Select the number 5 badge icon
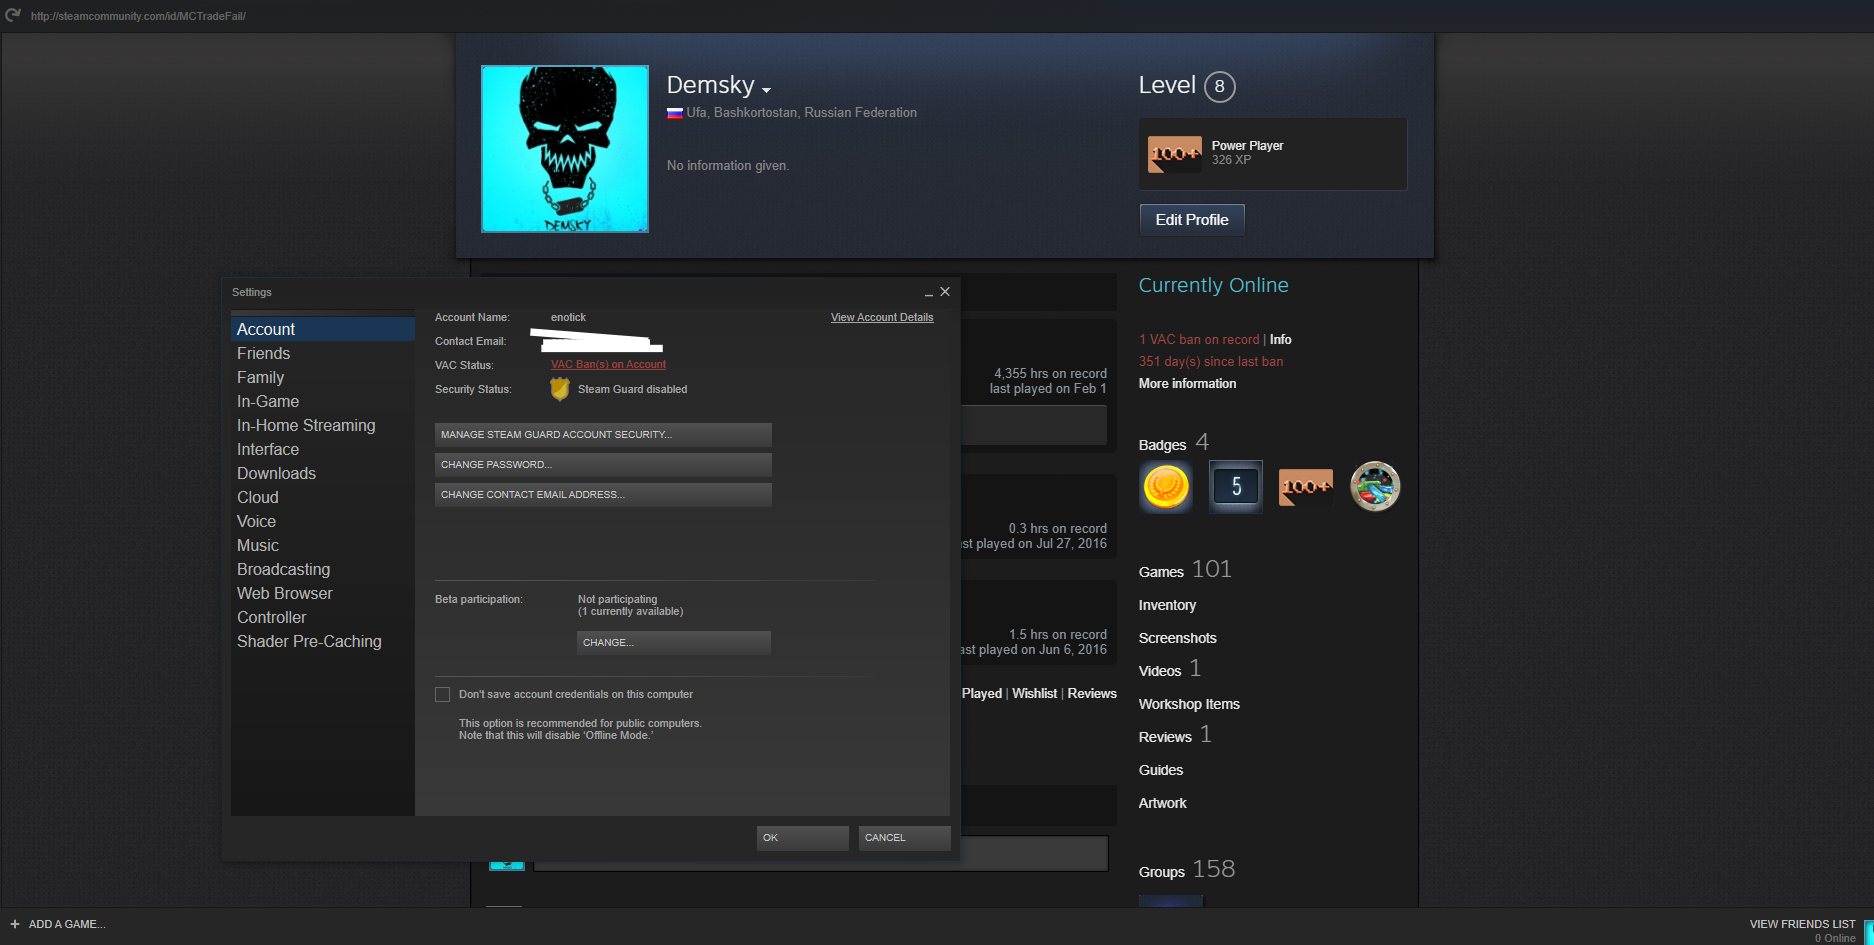 1236,487
